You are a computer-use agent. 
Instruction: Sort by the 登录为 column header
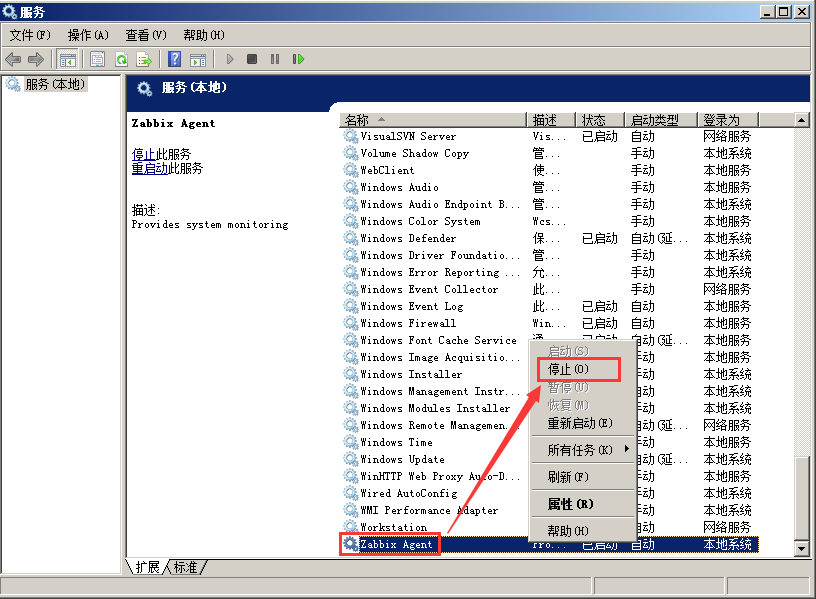tap(728, 120)
